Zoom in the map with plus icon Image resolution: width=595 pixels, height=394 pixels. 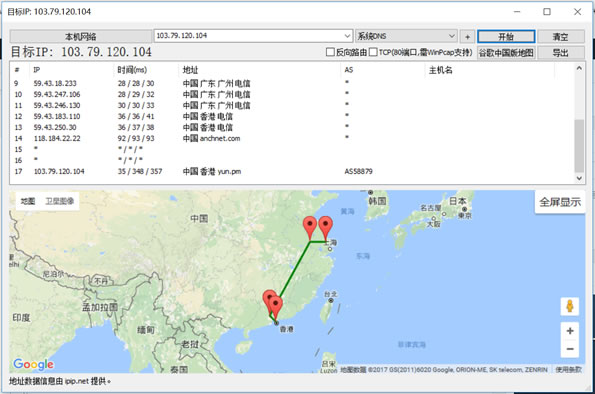pos(570,331)
